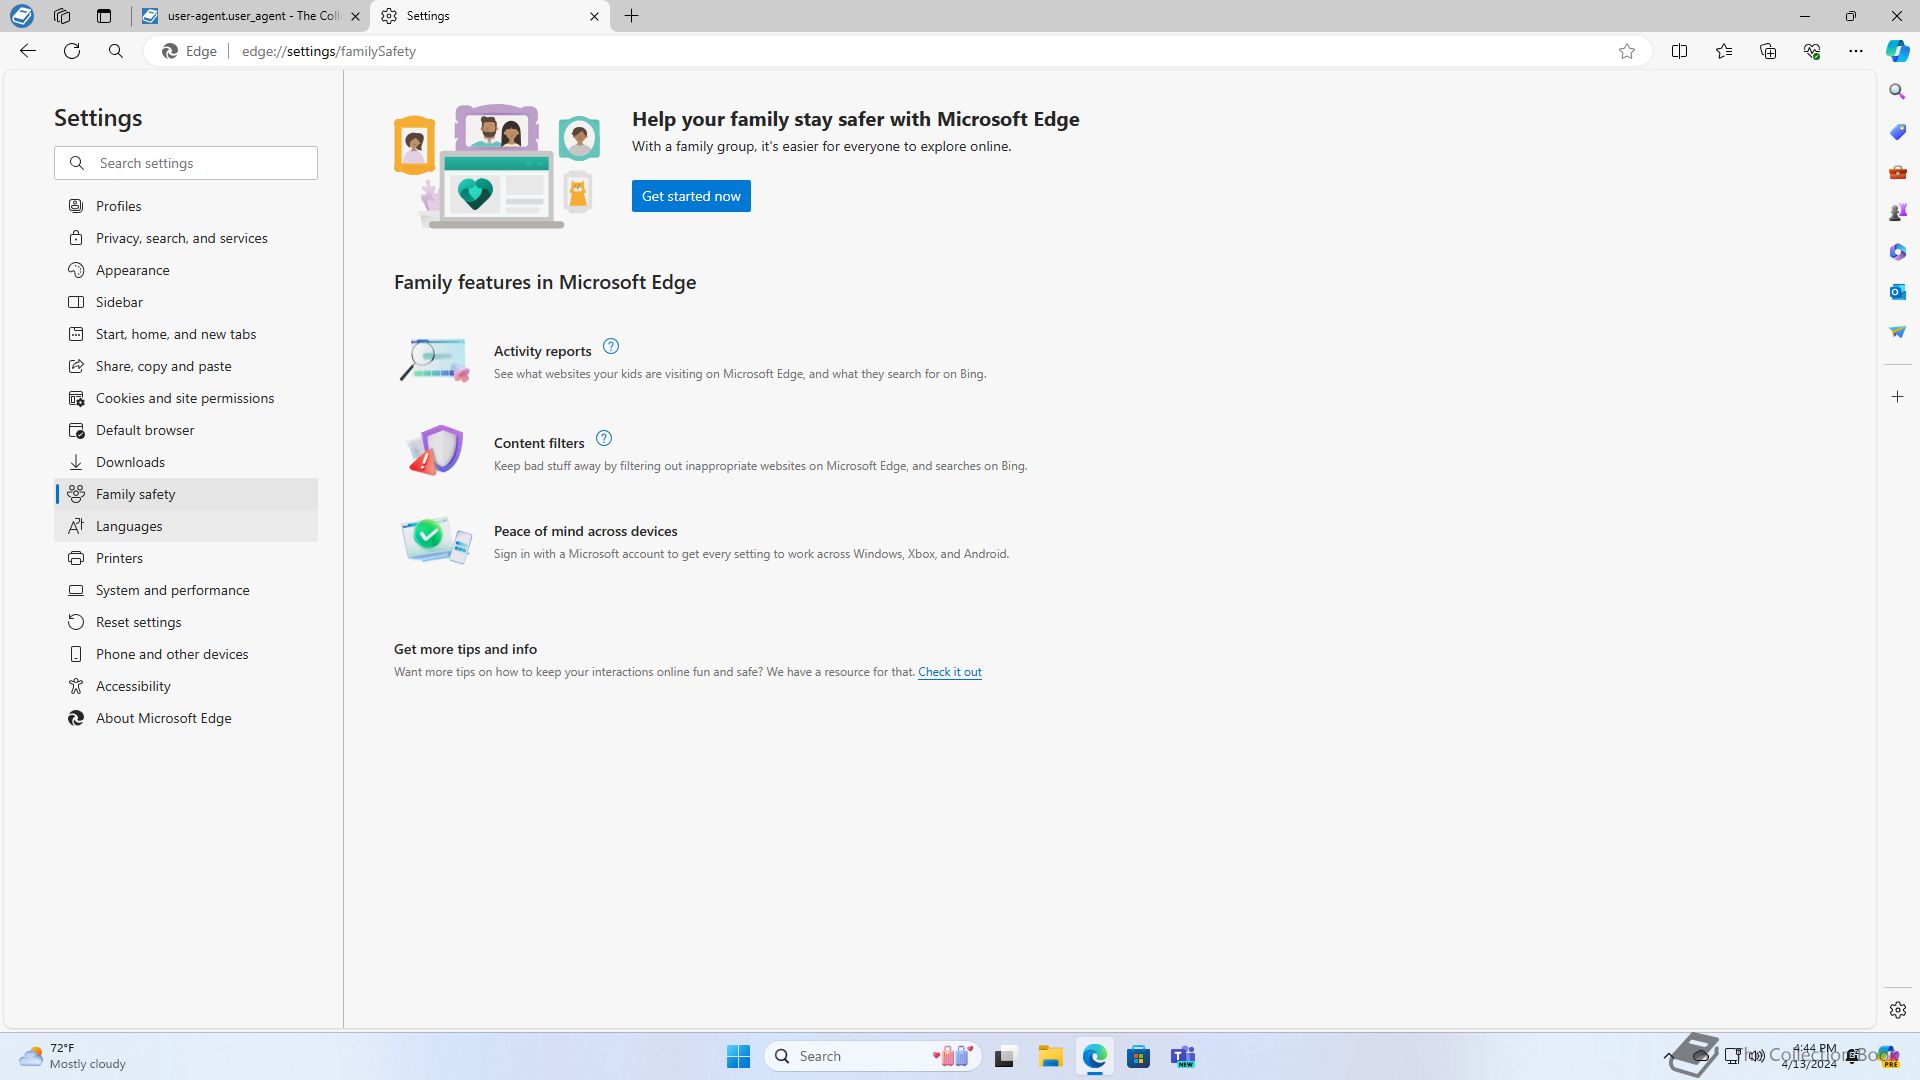Open the profile icon in title bar
The image size is (1920, 1080).
tap(22, 16)
